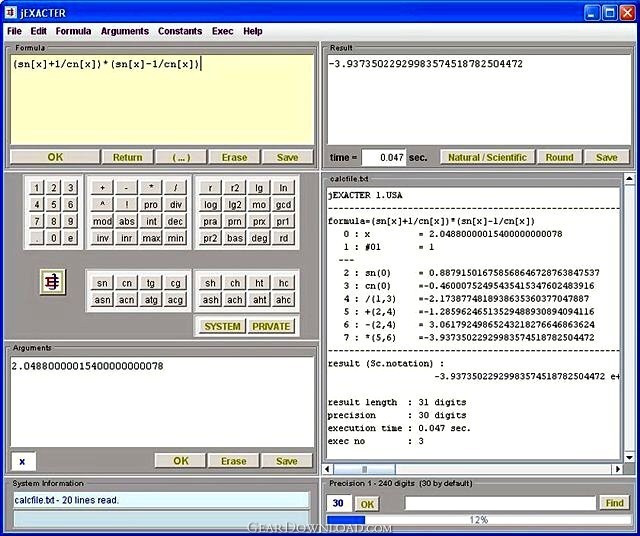The width and height of the screenshot is (640, 536).
Task: Toggle Natural / Scientific notation
Action: 487,157
